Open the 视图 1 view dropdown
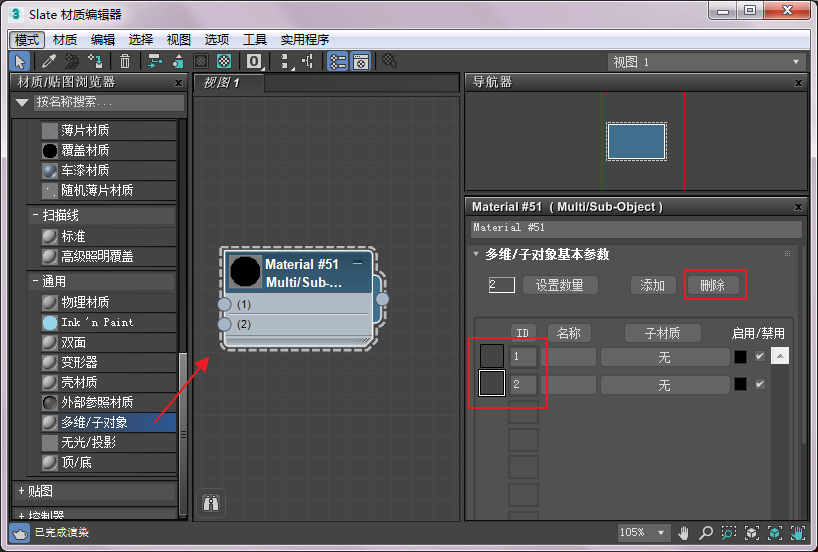 click(706, 62)
